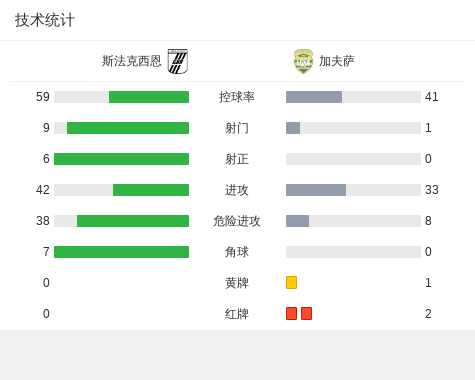Click the 危险进攻 stat label
This screenshot has width=475, height=380.
click(237, 221)
